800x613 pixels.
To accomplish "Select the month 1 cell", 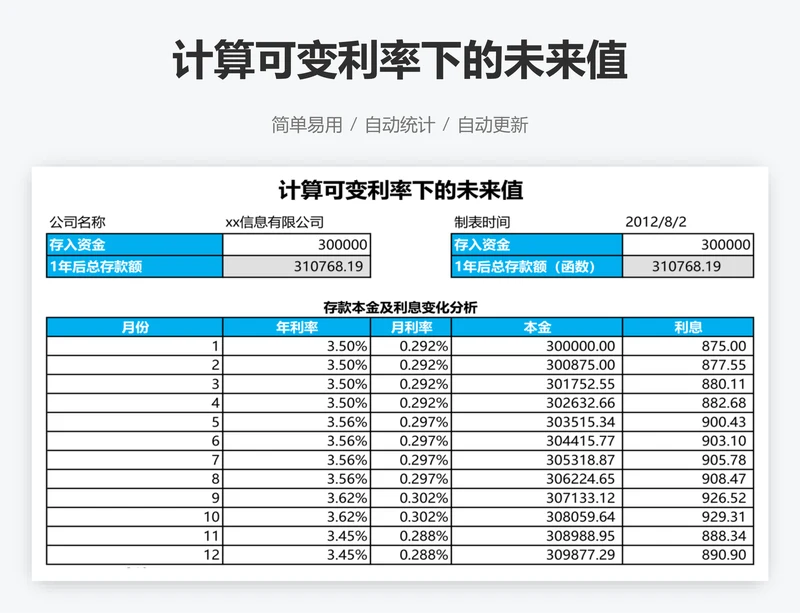I will pos(135,346).
